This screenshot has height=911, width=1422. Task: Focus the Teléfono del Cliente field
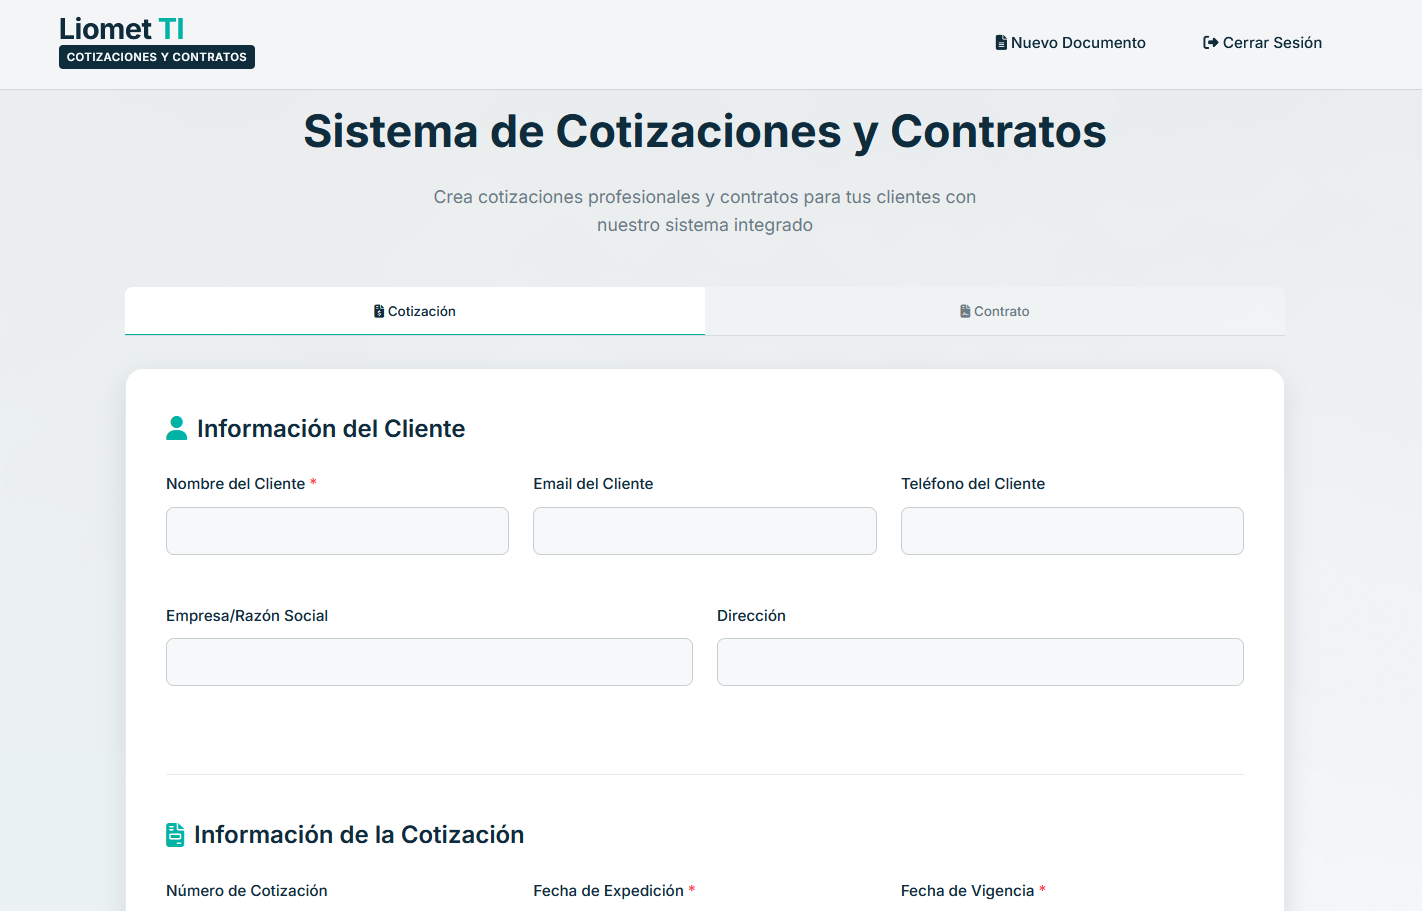coord(1072,531)
